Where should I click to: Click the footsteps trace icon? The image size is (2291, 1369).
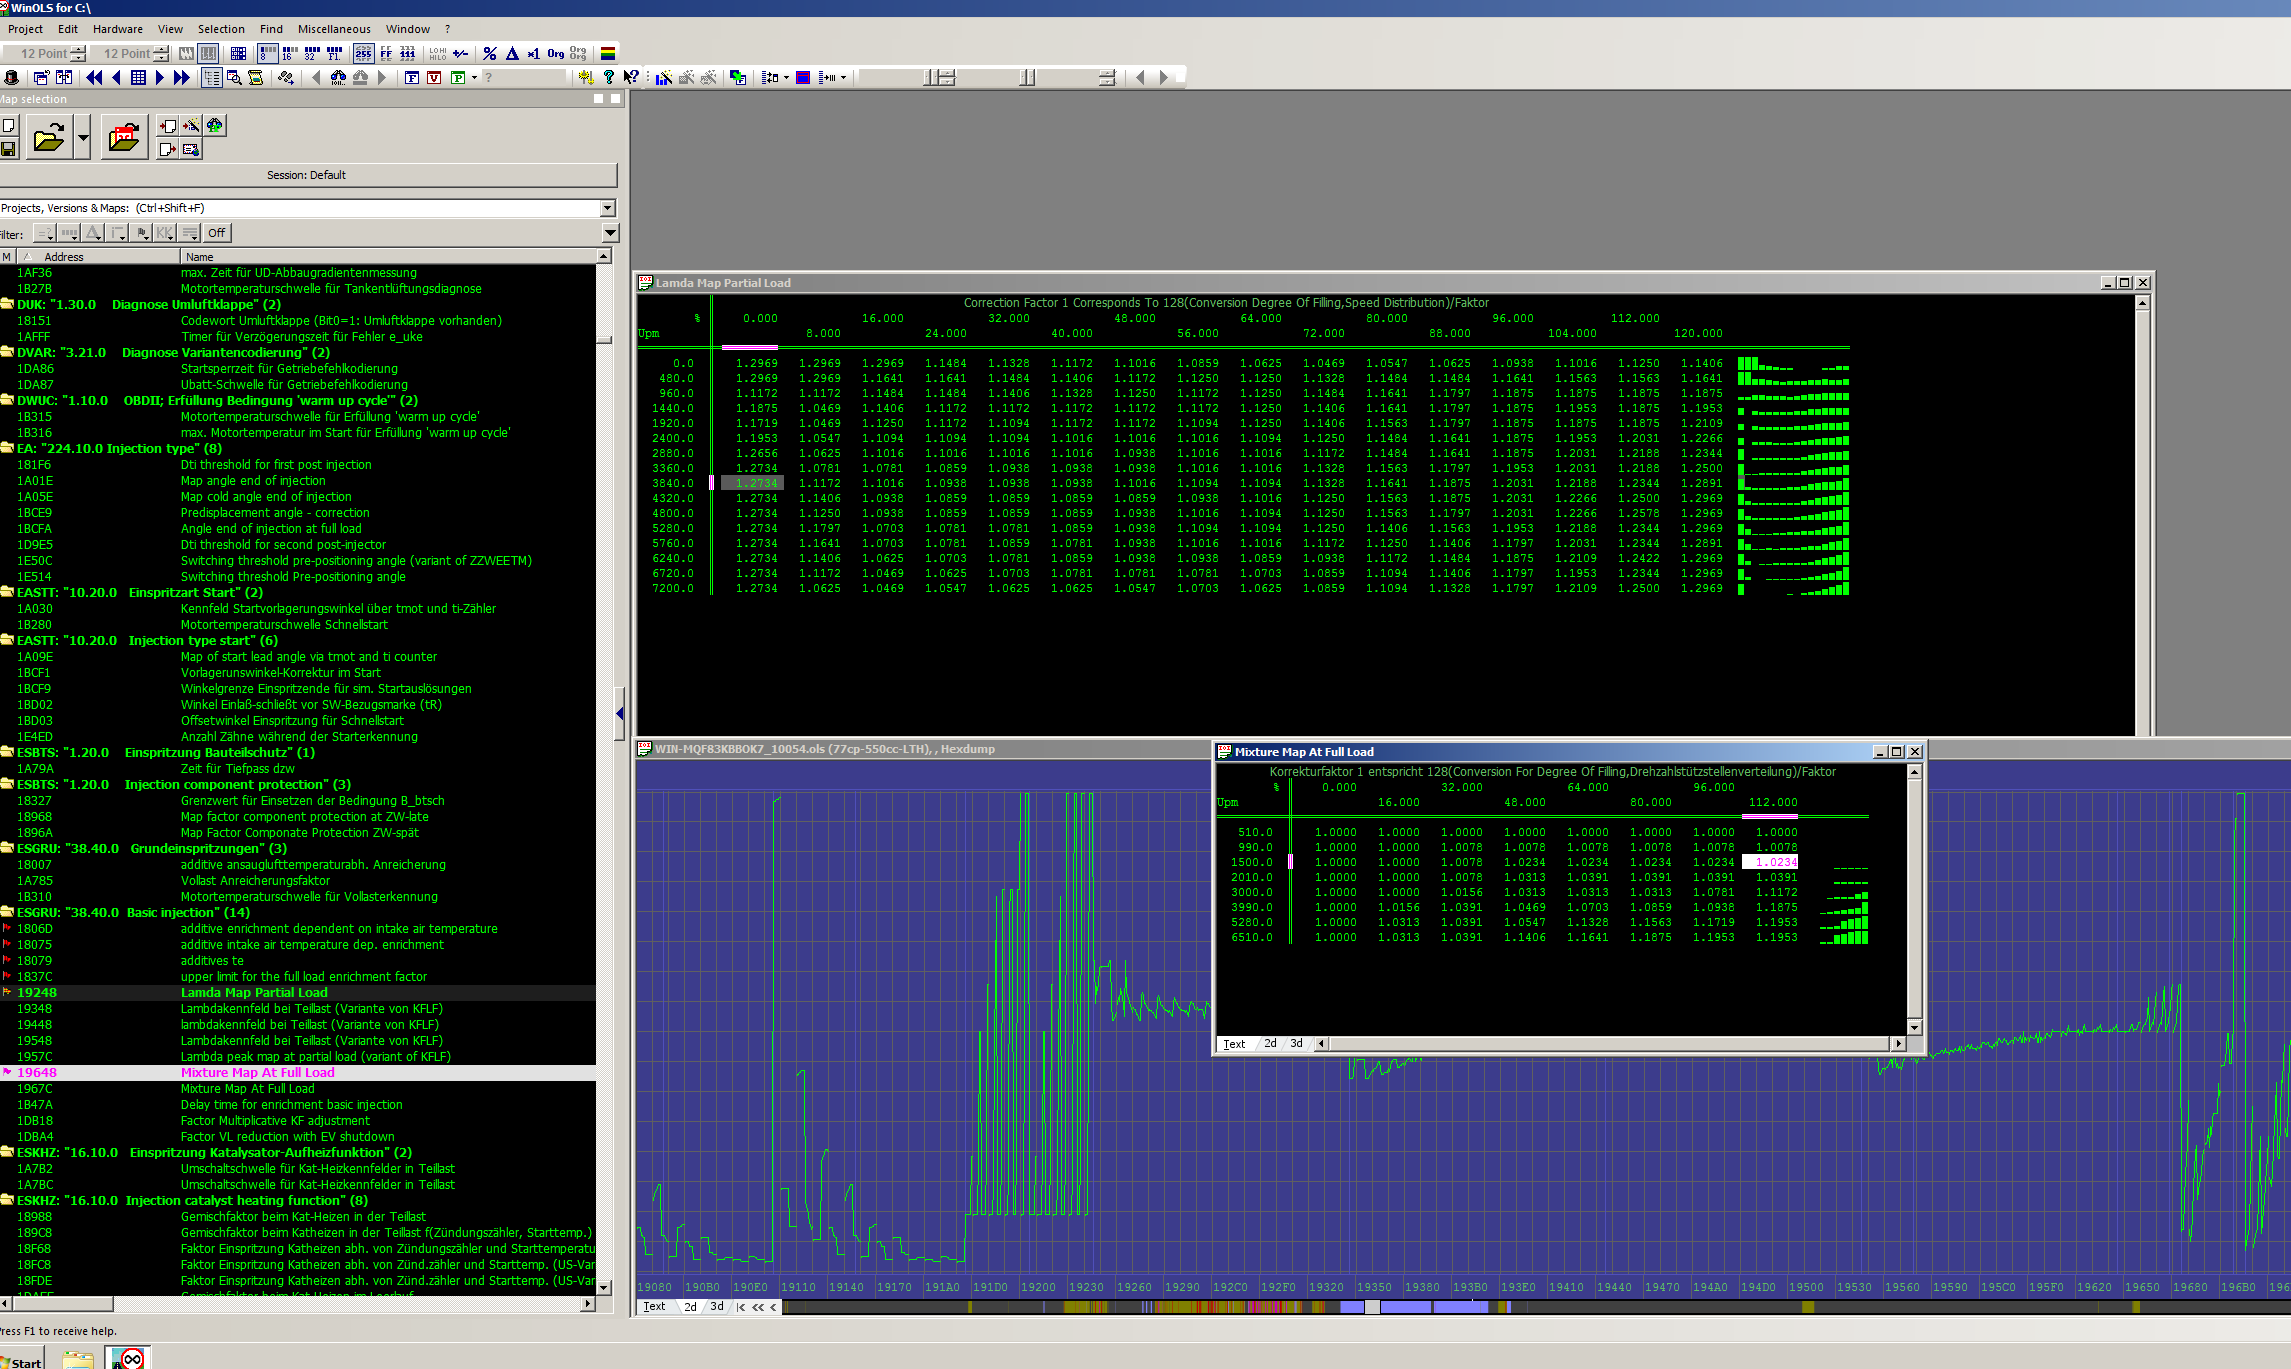(x=286, y=77)
